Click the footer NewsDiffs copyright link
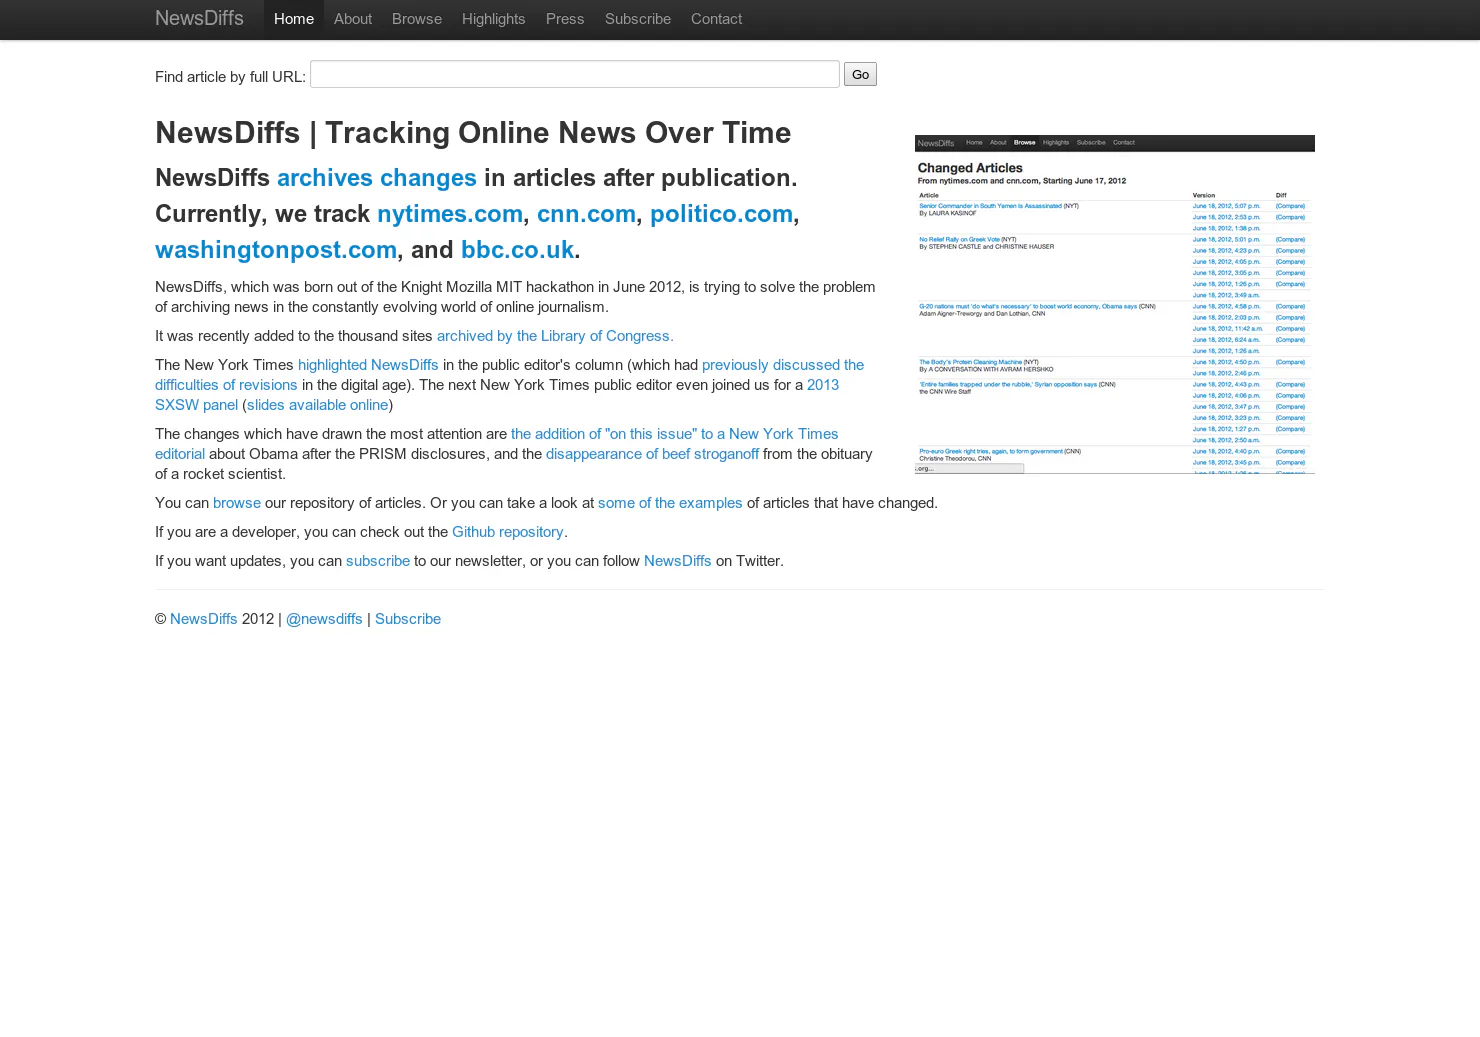 click(204, 619)
